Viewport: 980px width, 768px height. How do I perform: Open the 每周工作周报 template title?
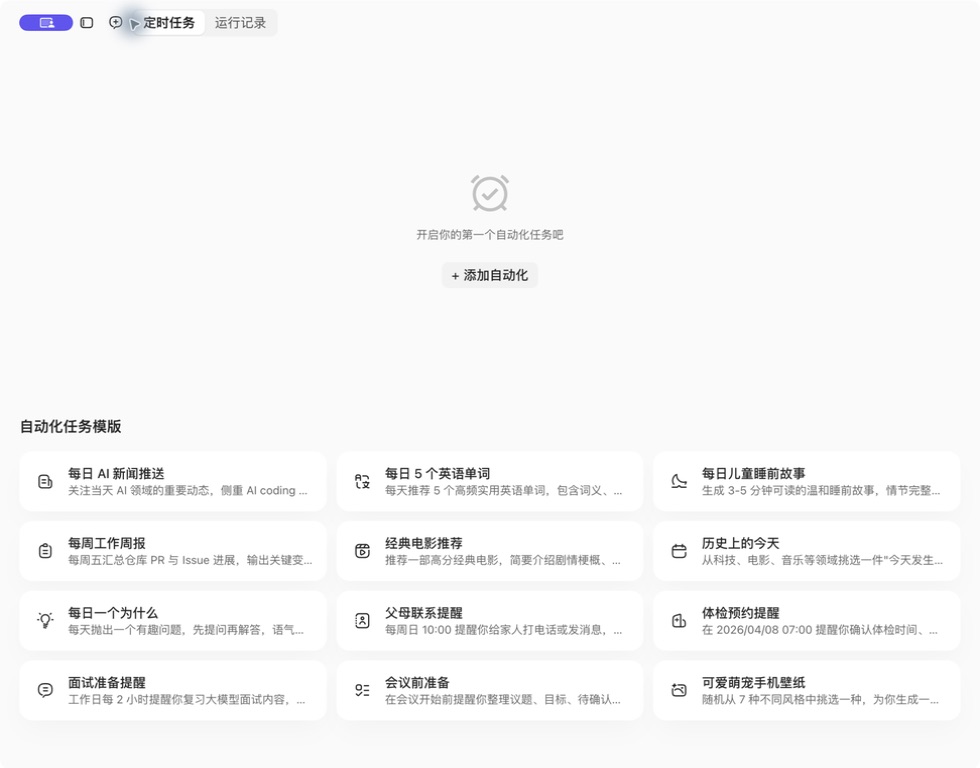pos(107,544)
